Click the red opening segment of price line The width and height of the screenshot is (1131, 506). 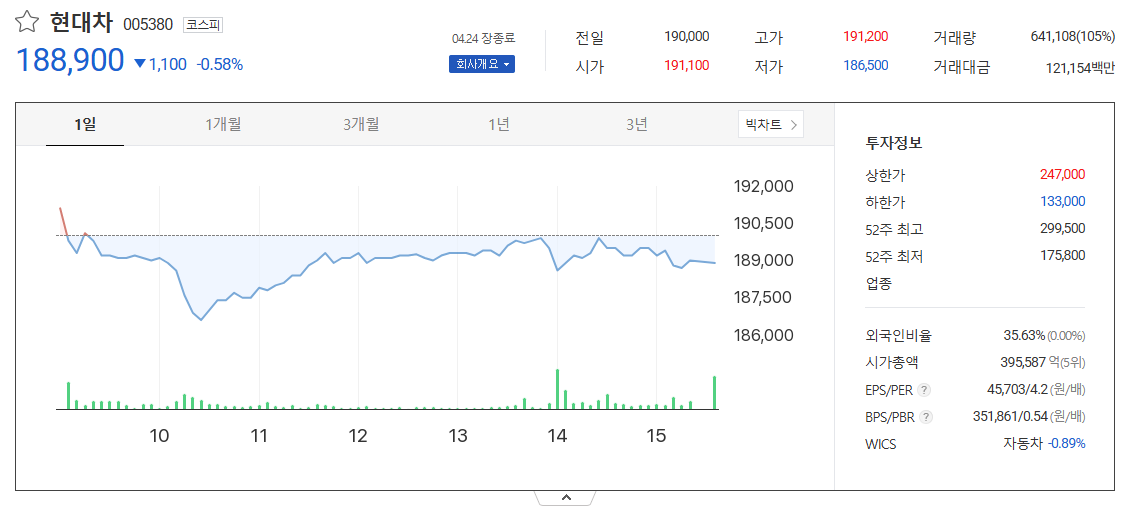point(64,222)
